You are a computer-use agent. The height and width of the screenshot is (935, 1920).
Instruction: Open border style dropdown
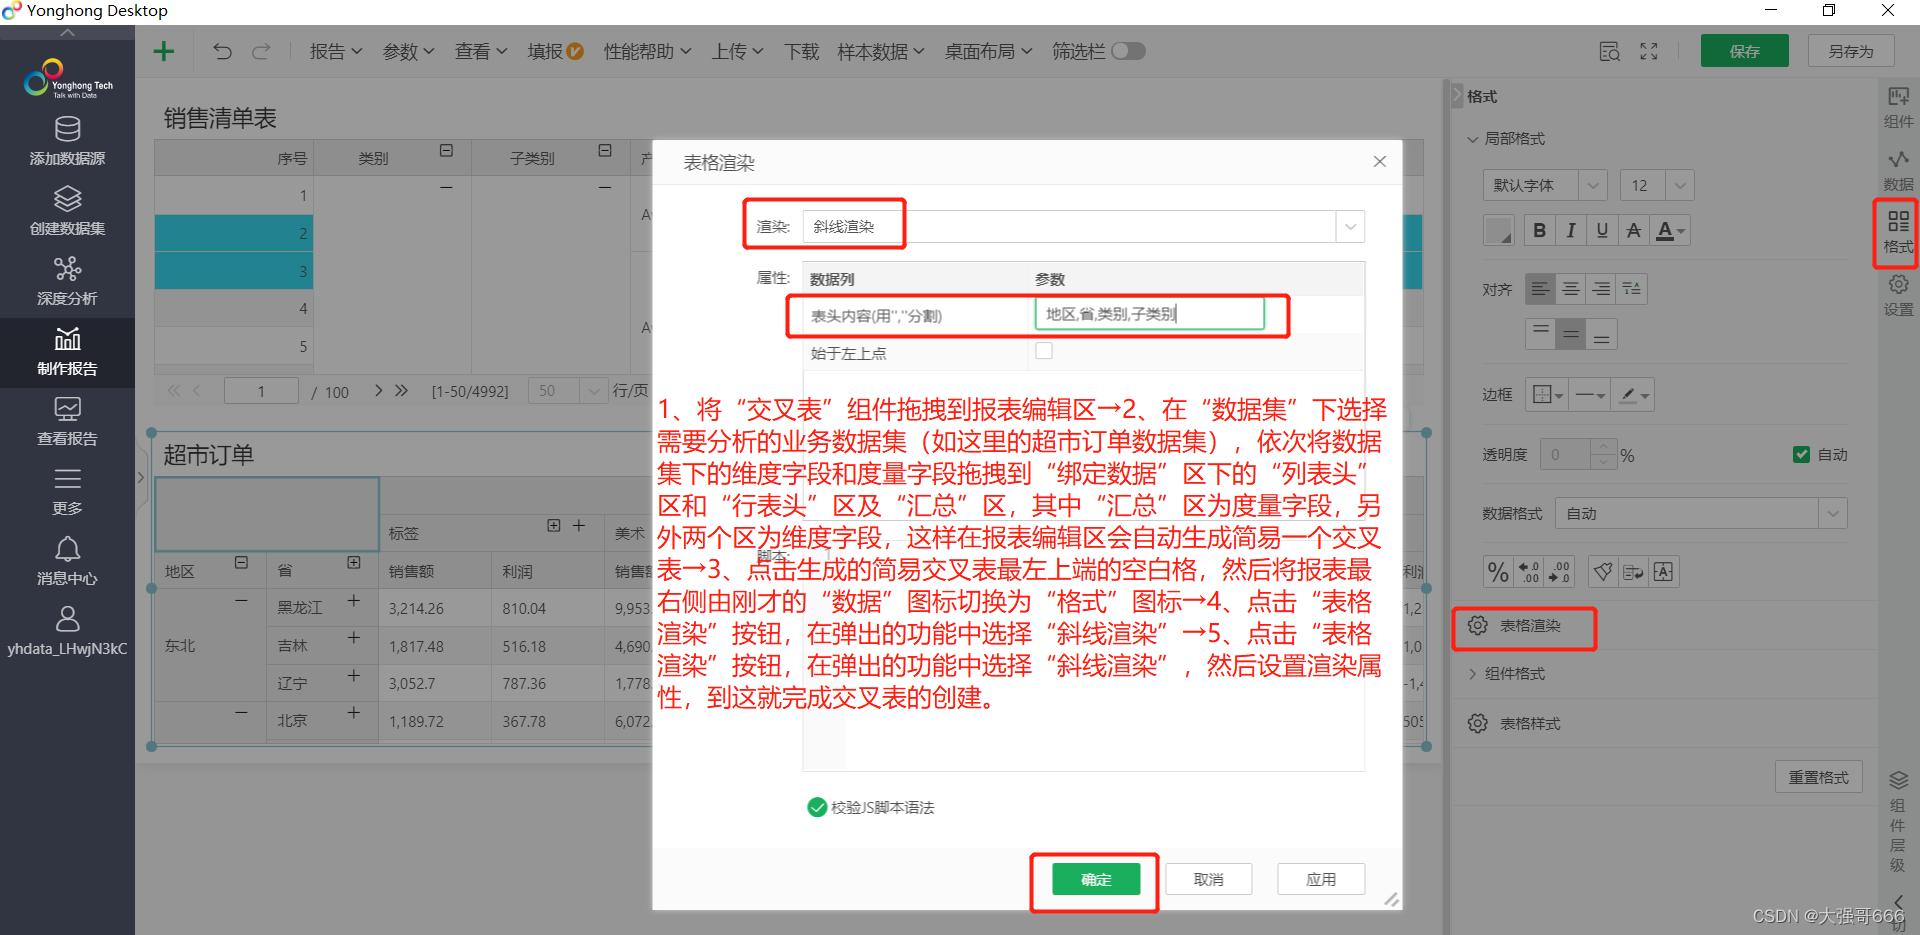(x=1548, y=395)
